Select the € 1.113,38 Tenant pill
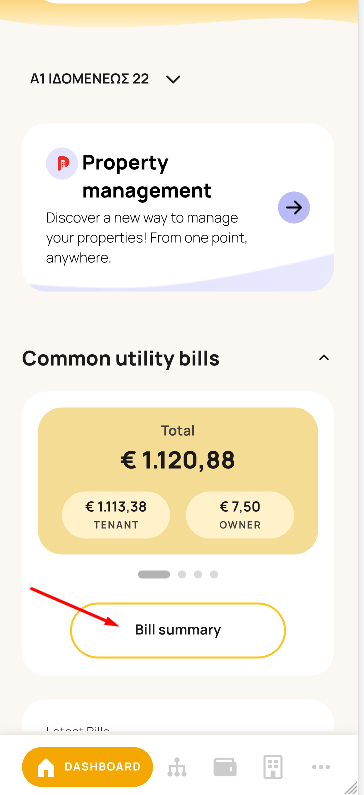Image resolution: width=364 pixels, height=795 pixels. tap(116, 515)
